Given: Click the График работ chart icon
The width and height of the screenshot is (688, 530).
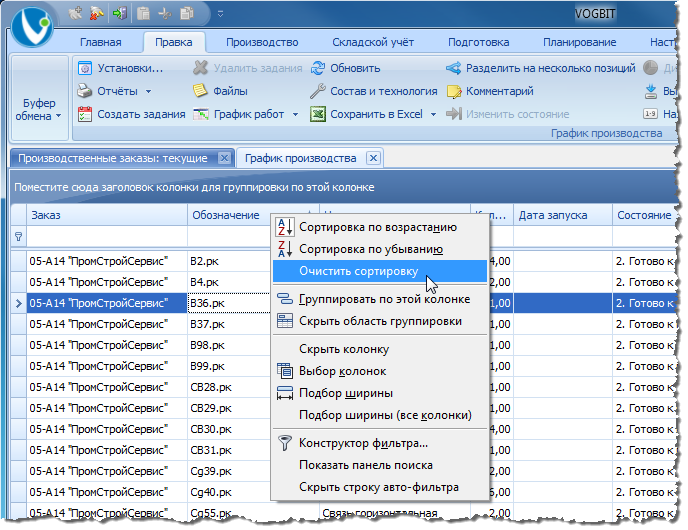Looking at the screenshot, I should pos(201,115).
